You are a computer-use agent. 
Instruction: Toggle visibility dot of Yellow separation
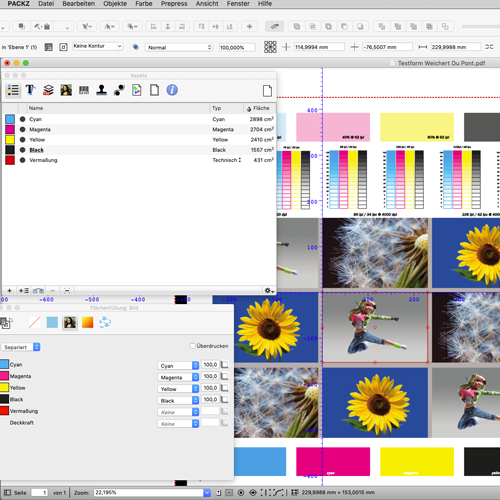click(22, 140)
